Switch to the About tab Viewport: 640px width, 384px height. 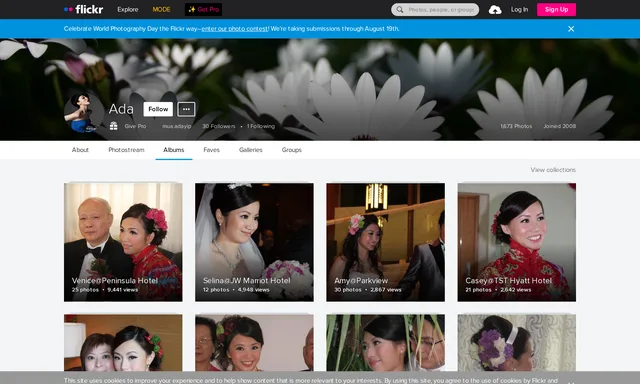[80, 150]
